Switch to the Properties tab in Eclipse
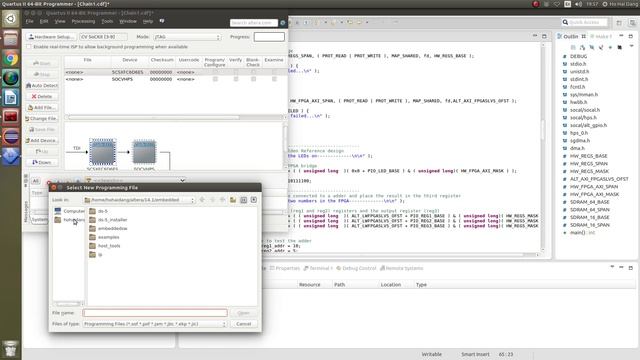The image size is (640, 360). pos(284,268)
